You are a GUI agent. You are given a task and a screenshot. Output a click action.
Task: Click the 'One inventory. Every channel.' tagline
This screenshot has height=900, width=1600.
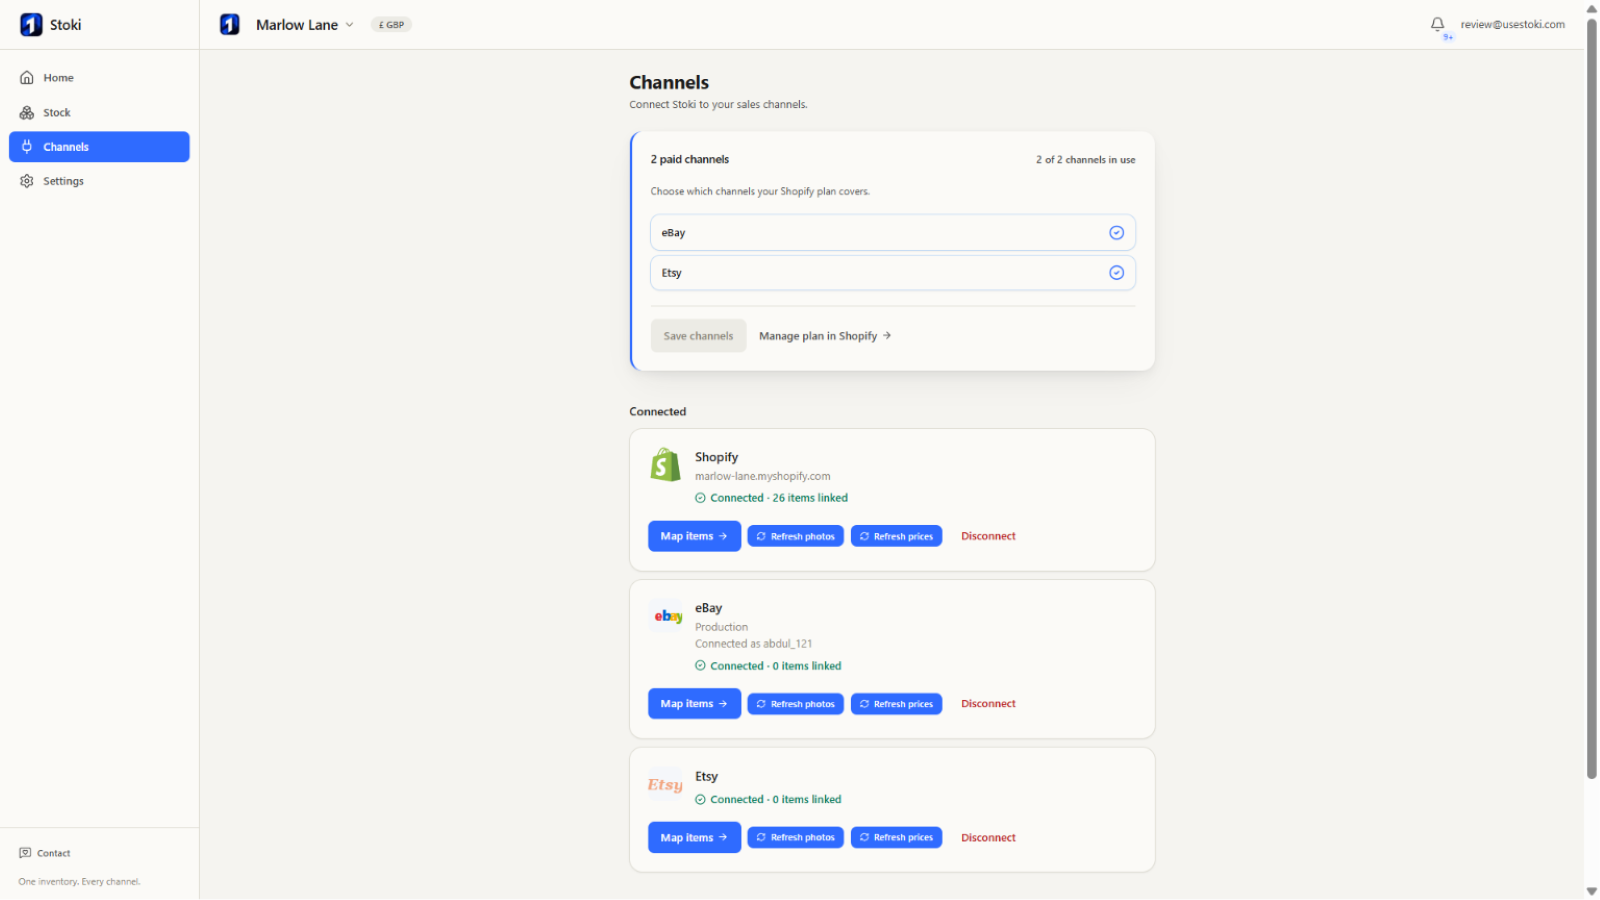point(79,882)
